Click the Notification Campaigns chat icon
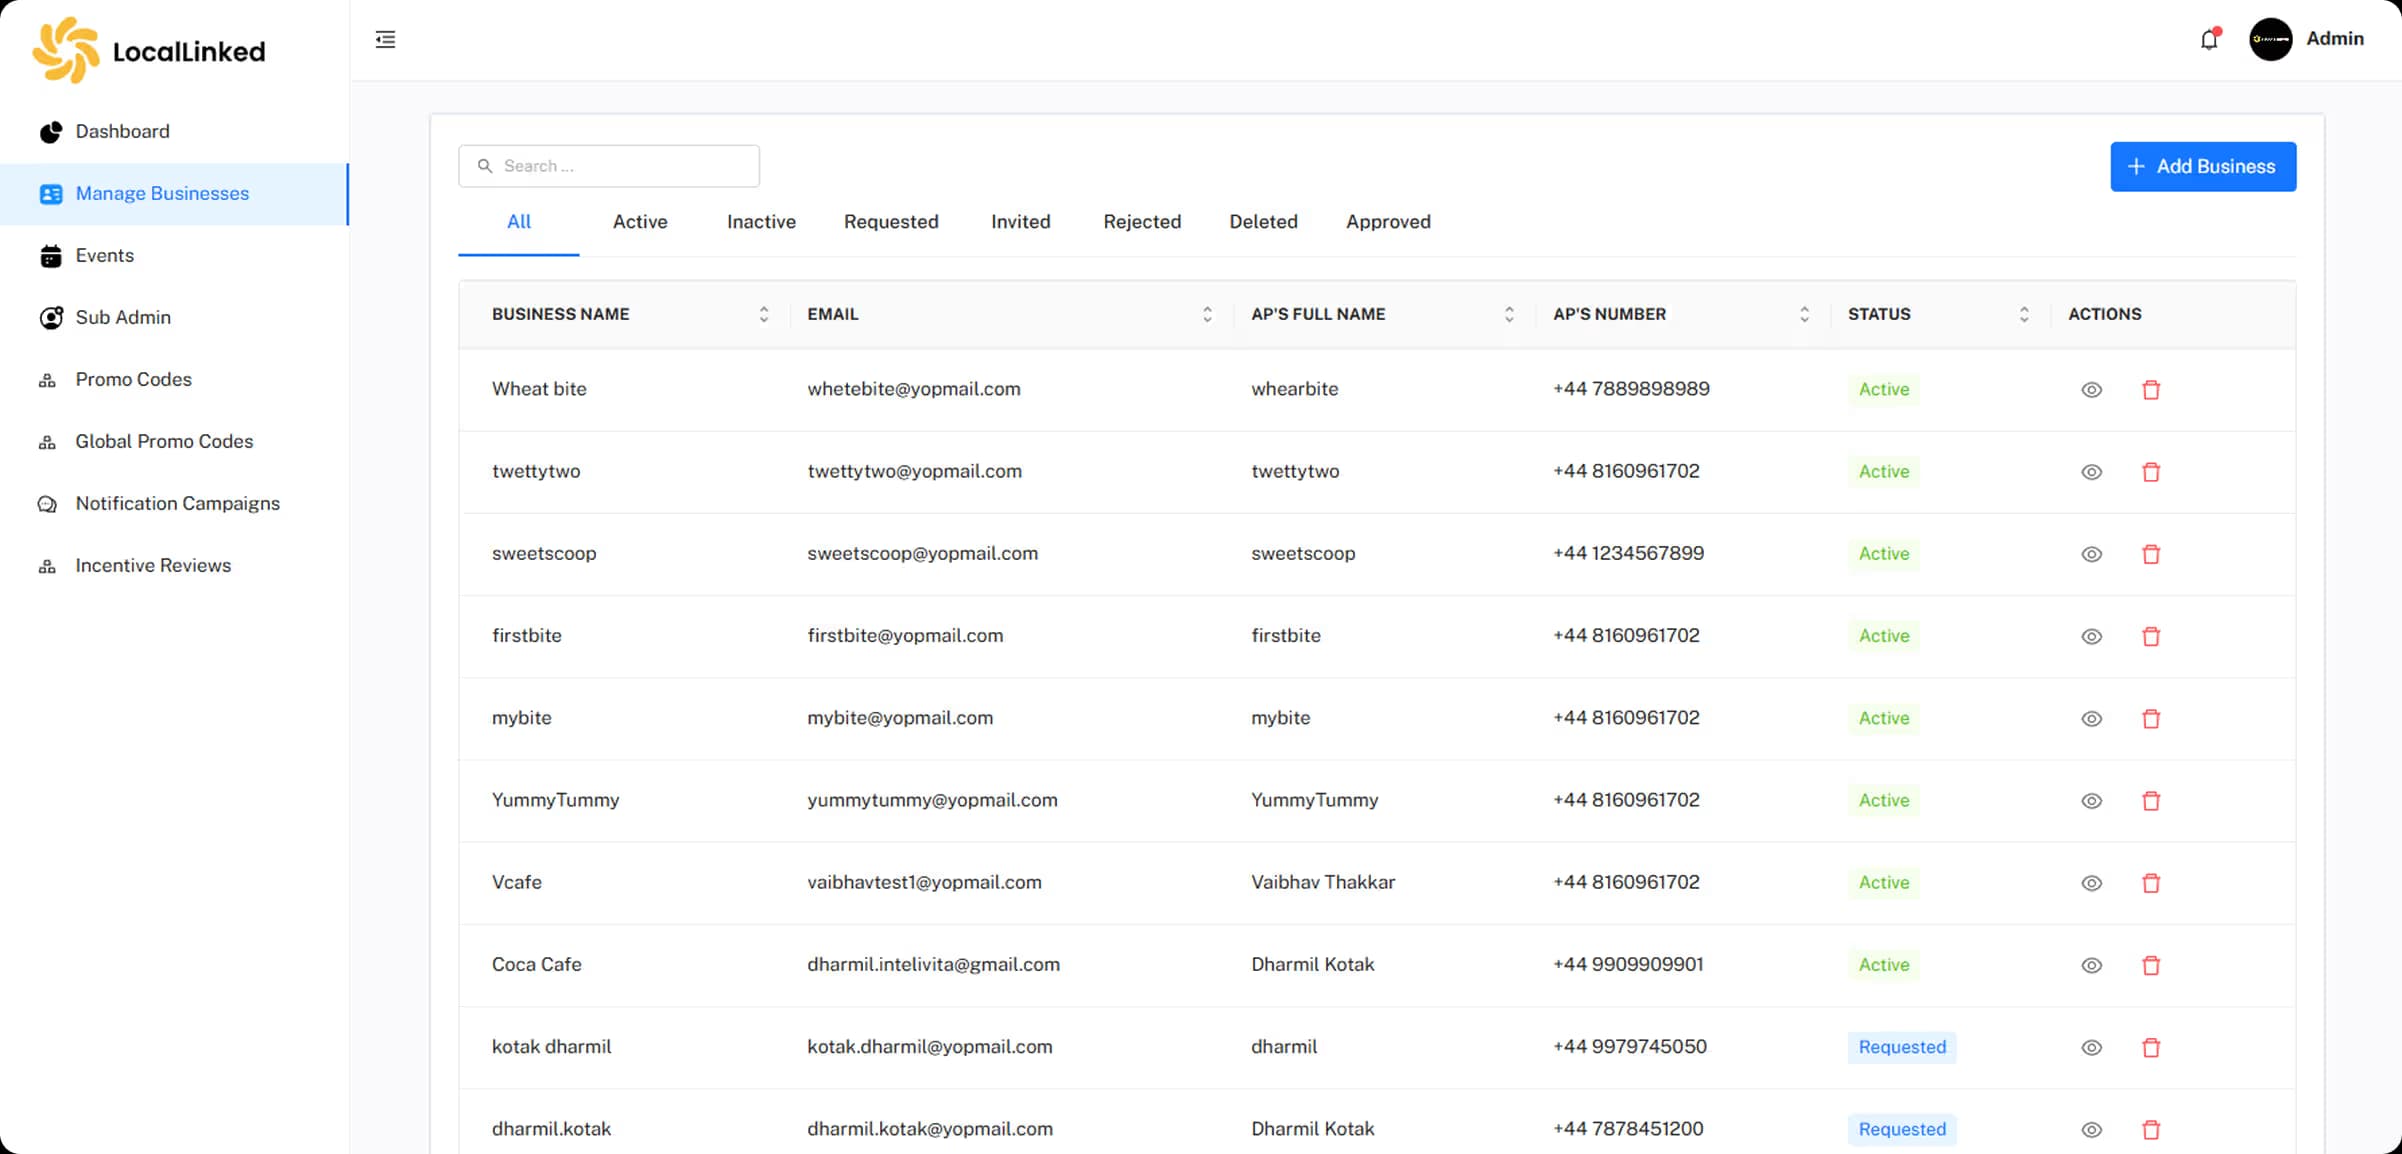Image resolution: width=2402 pixels, height=1154 pixels. (47, 504)
